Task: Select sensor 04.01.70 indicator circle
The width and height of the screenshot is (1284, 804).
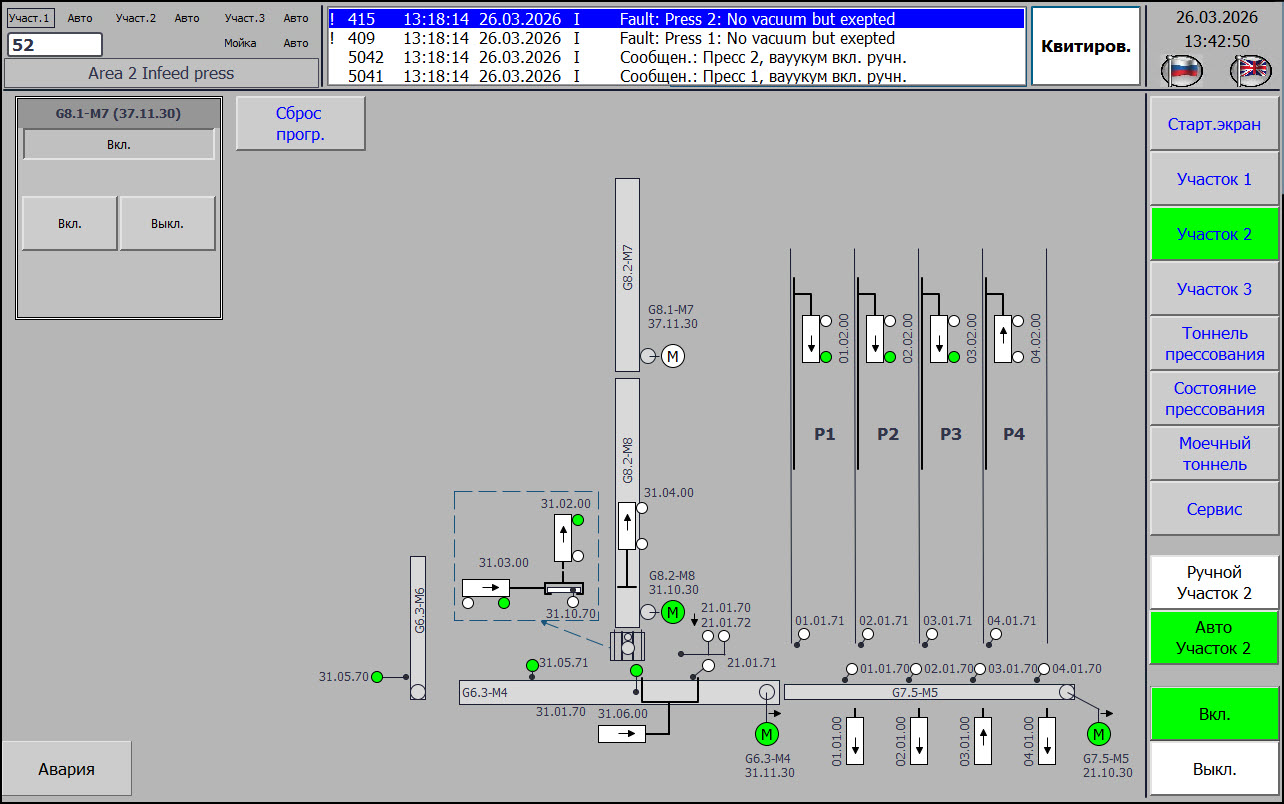Action: point(1044,669)
